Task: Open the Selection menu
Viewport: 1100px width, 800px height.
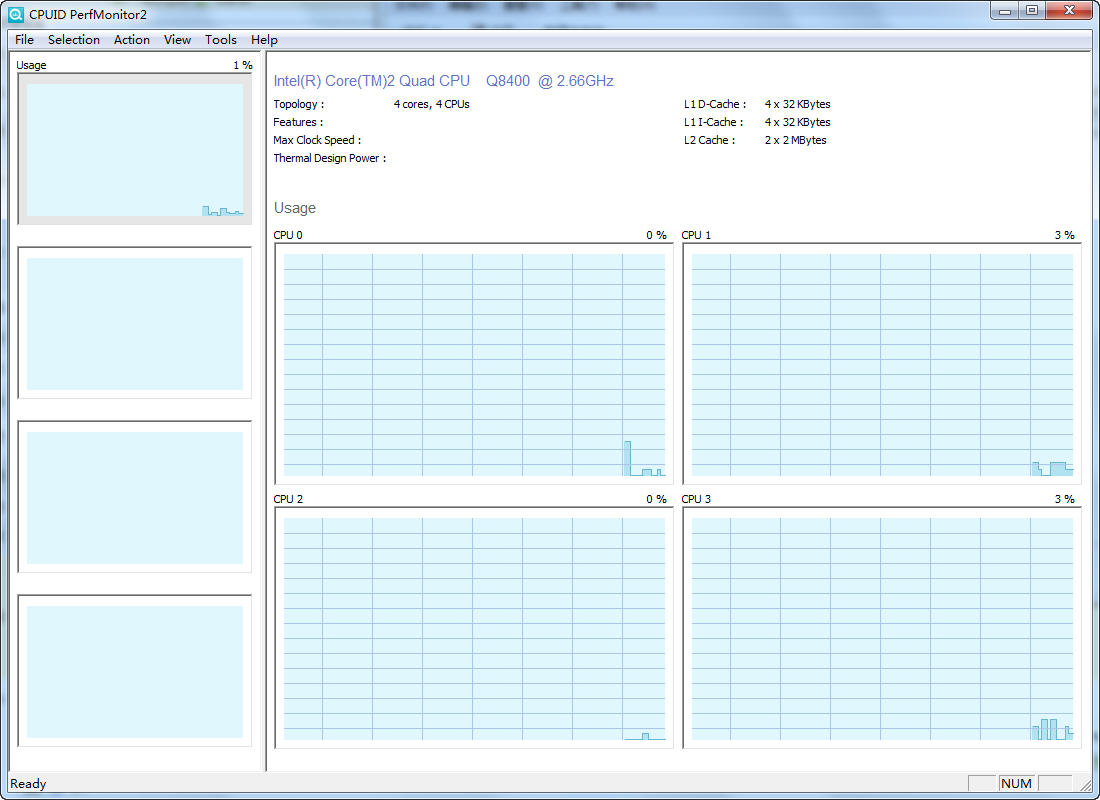Action: (x=74, y=40)
